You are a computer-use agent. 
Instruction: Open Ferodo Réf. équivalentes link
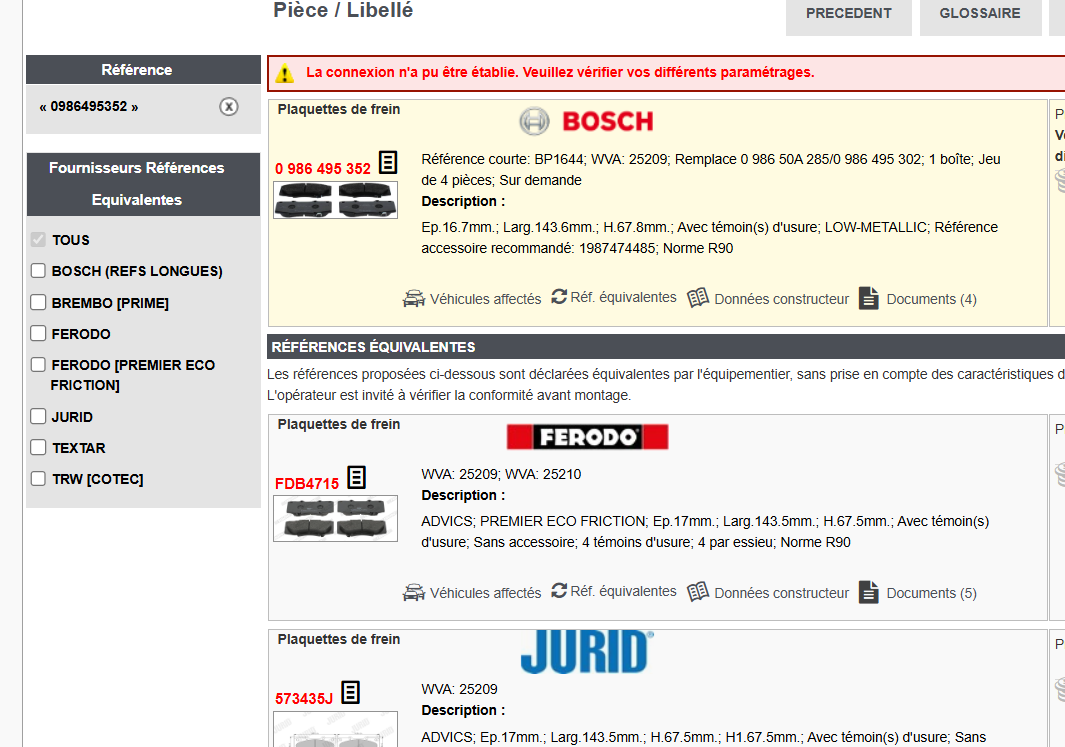click(x=624, y=591)
